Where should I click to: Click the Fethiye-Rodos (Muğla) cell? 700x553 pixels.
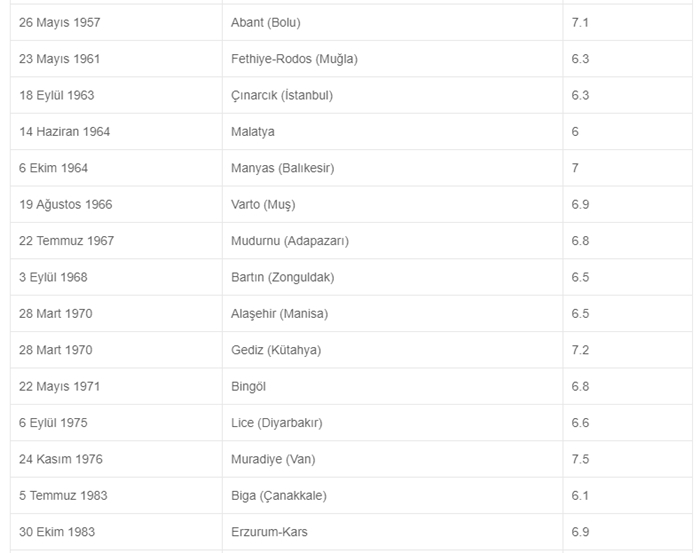294,59
